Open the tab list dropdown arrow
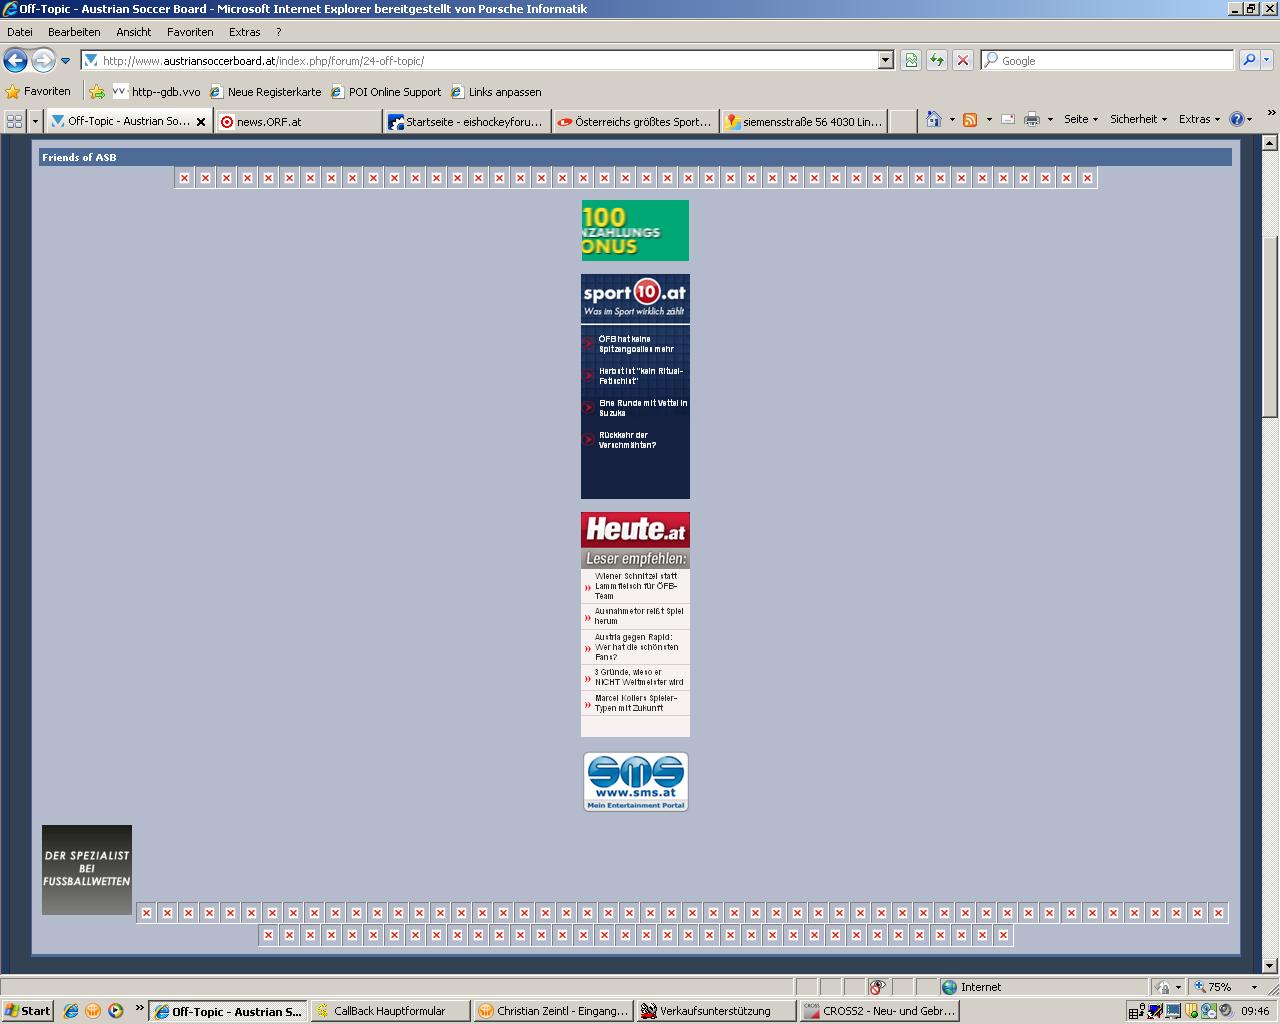 click(x=35, y=121)
